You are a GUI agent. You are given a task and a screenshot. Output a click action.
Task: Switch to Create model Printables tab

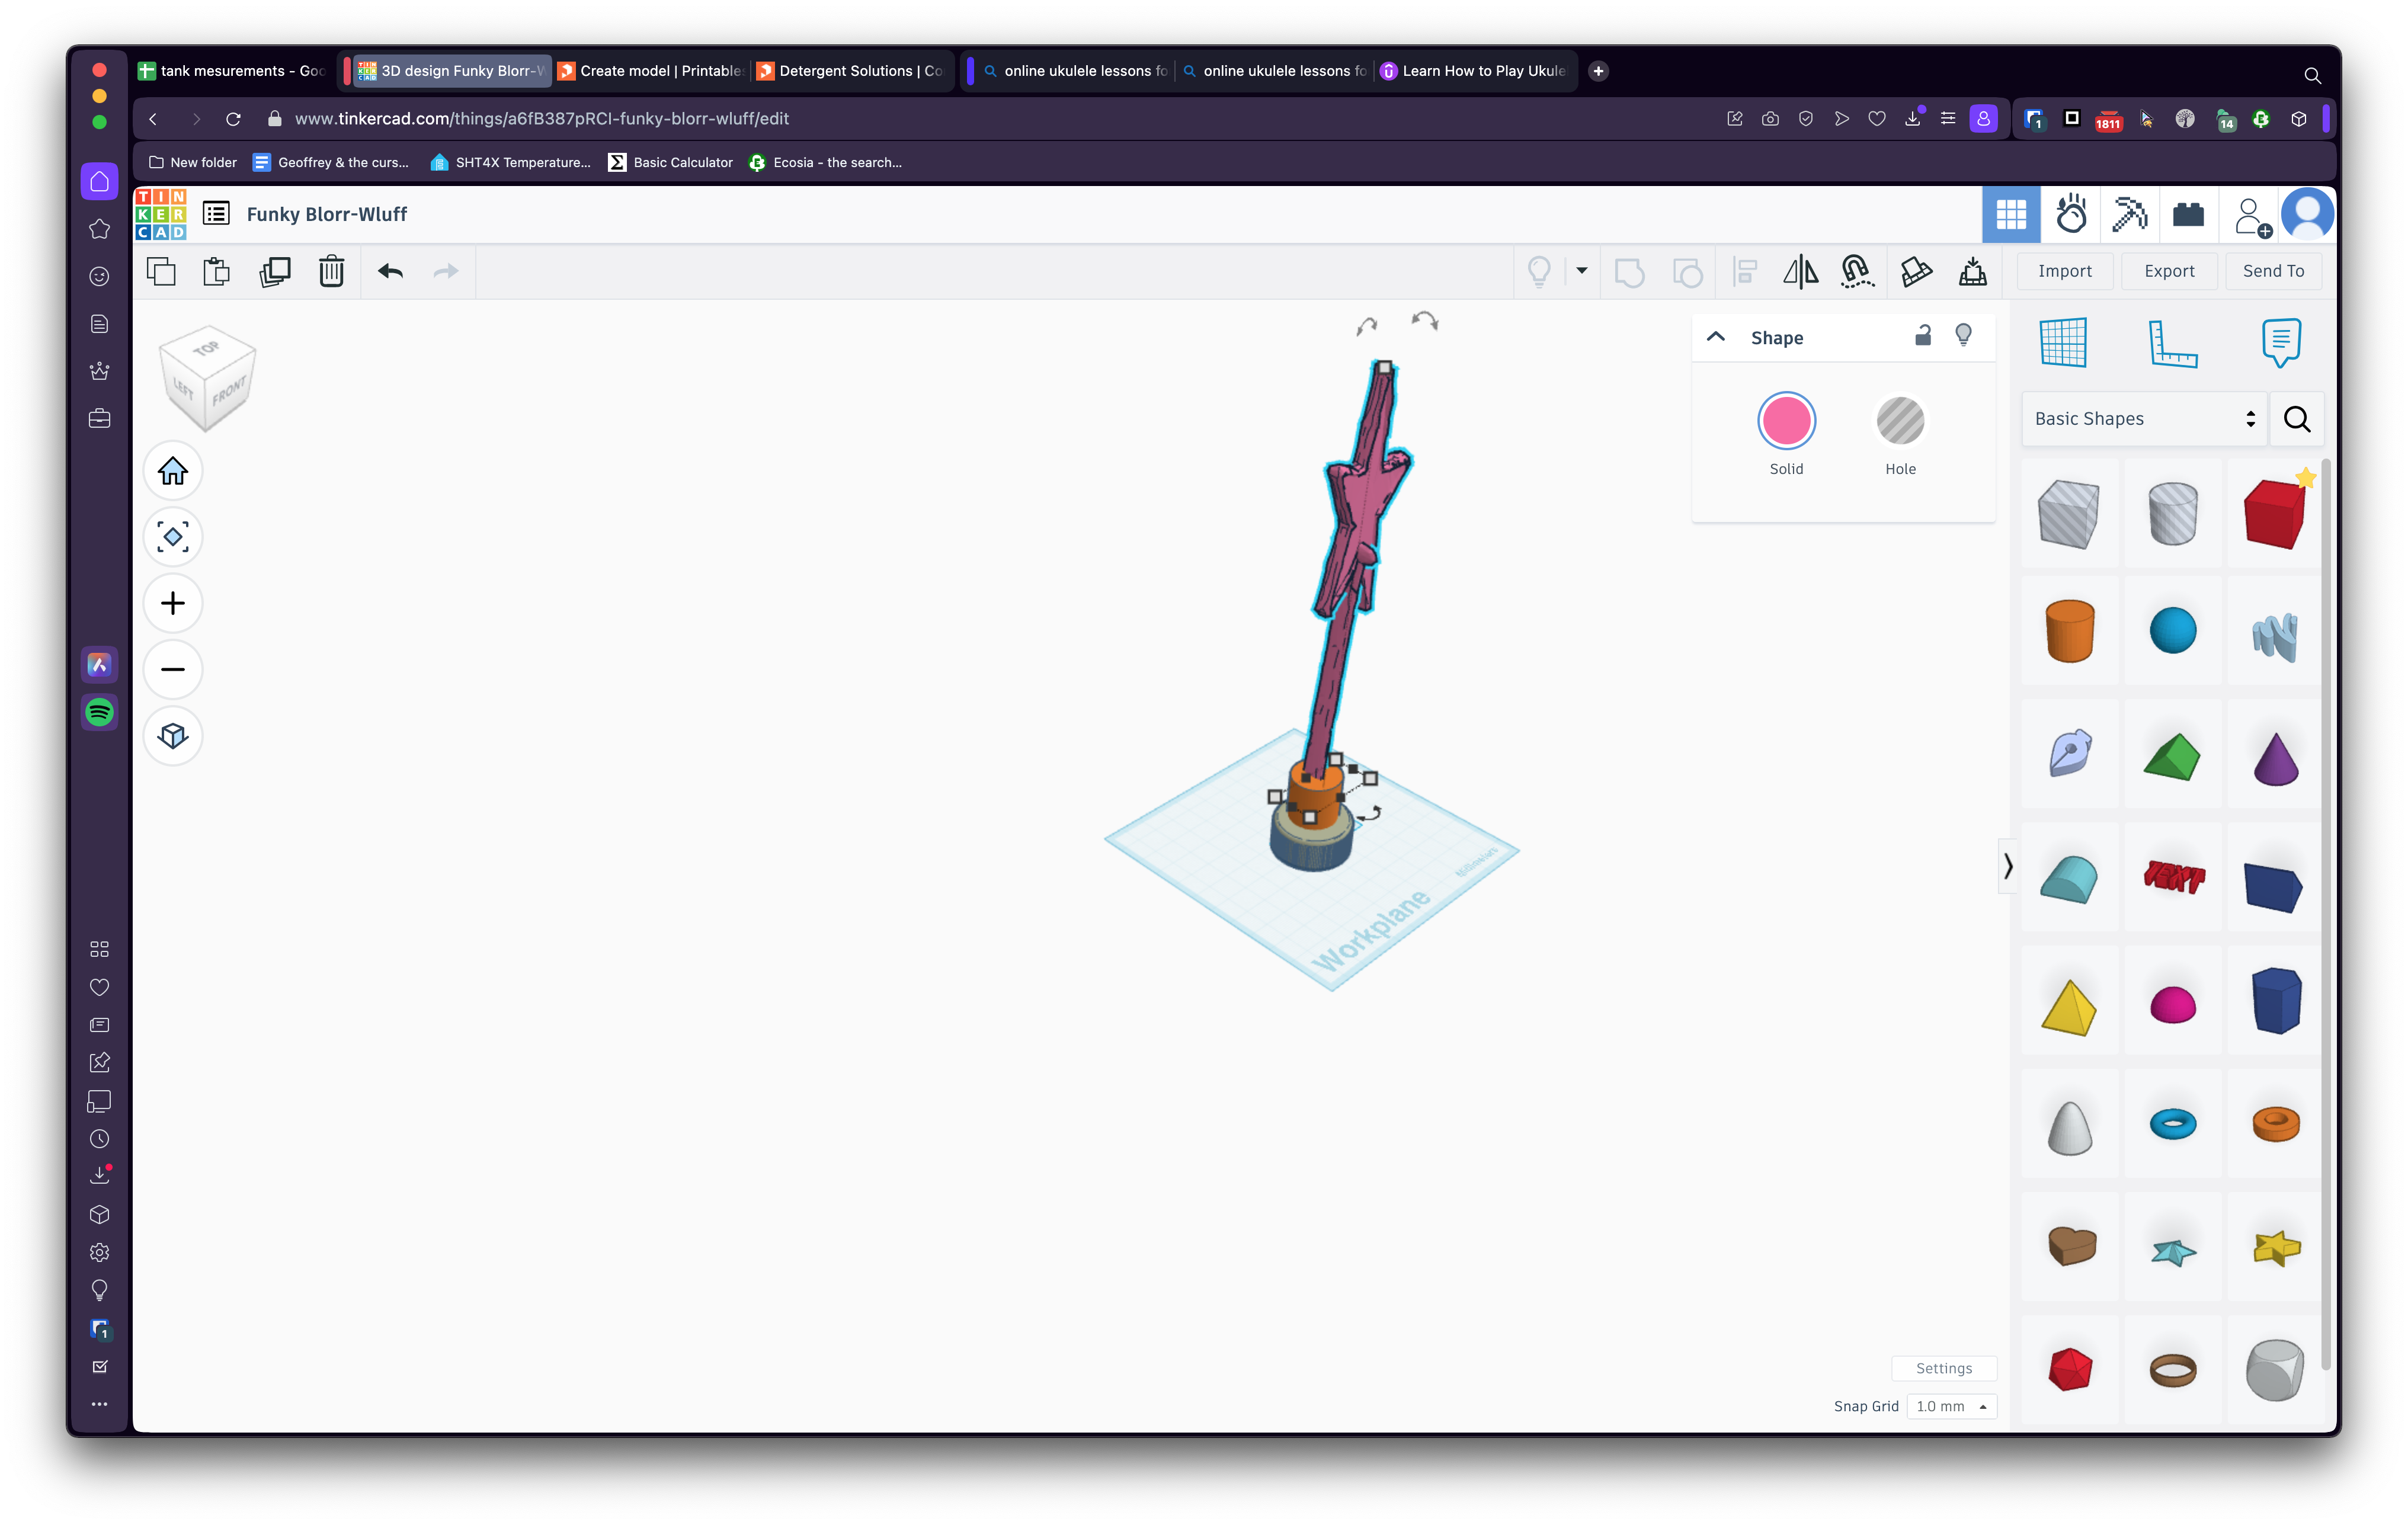tap(652, 71)
